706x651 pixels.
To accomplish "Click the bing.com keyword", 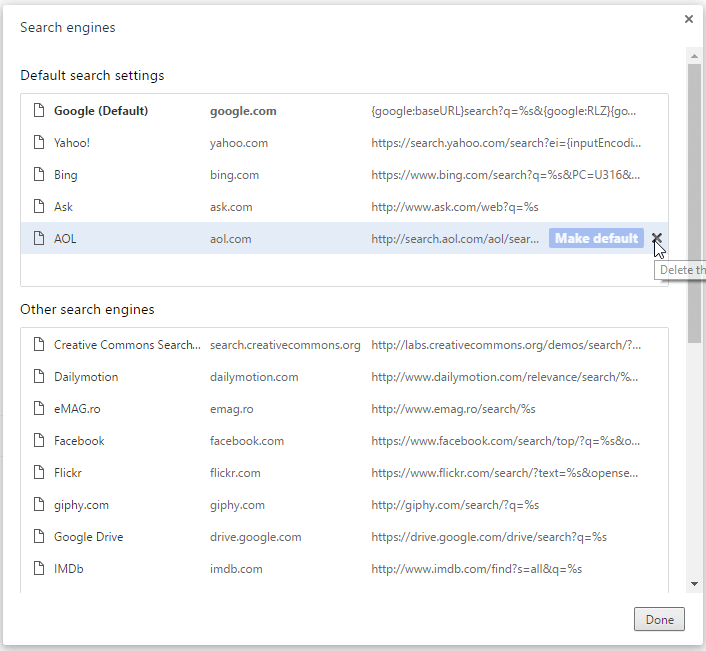I will pyautogui.click(x=234, y=175).
